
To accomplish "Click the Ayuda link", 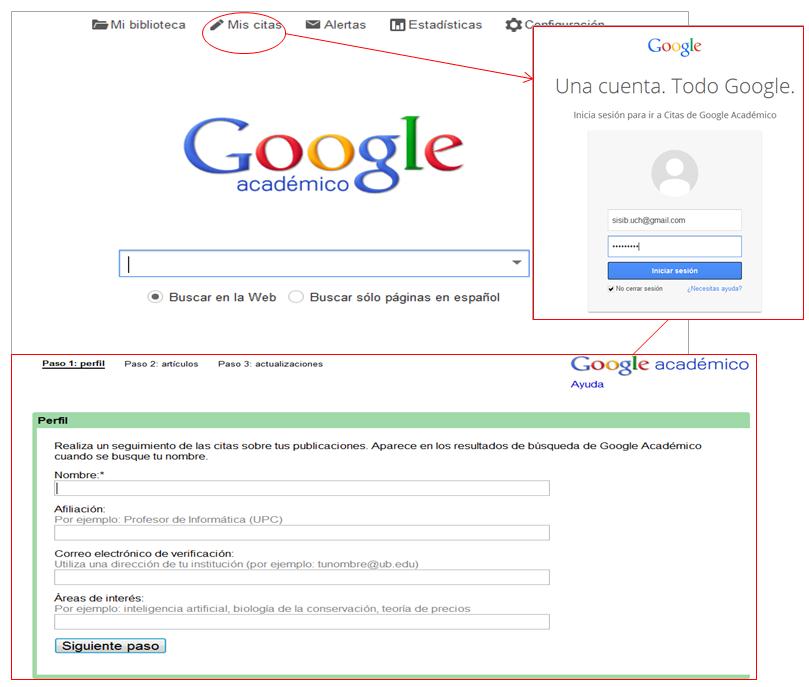I will point(587,385).
